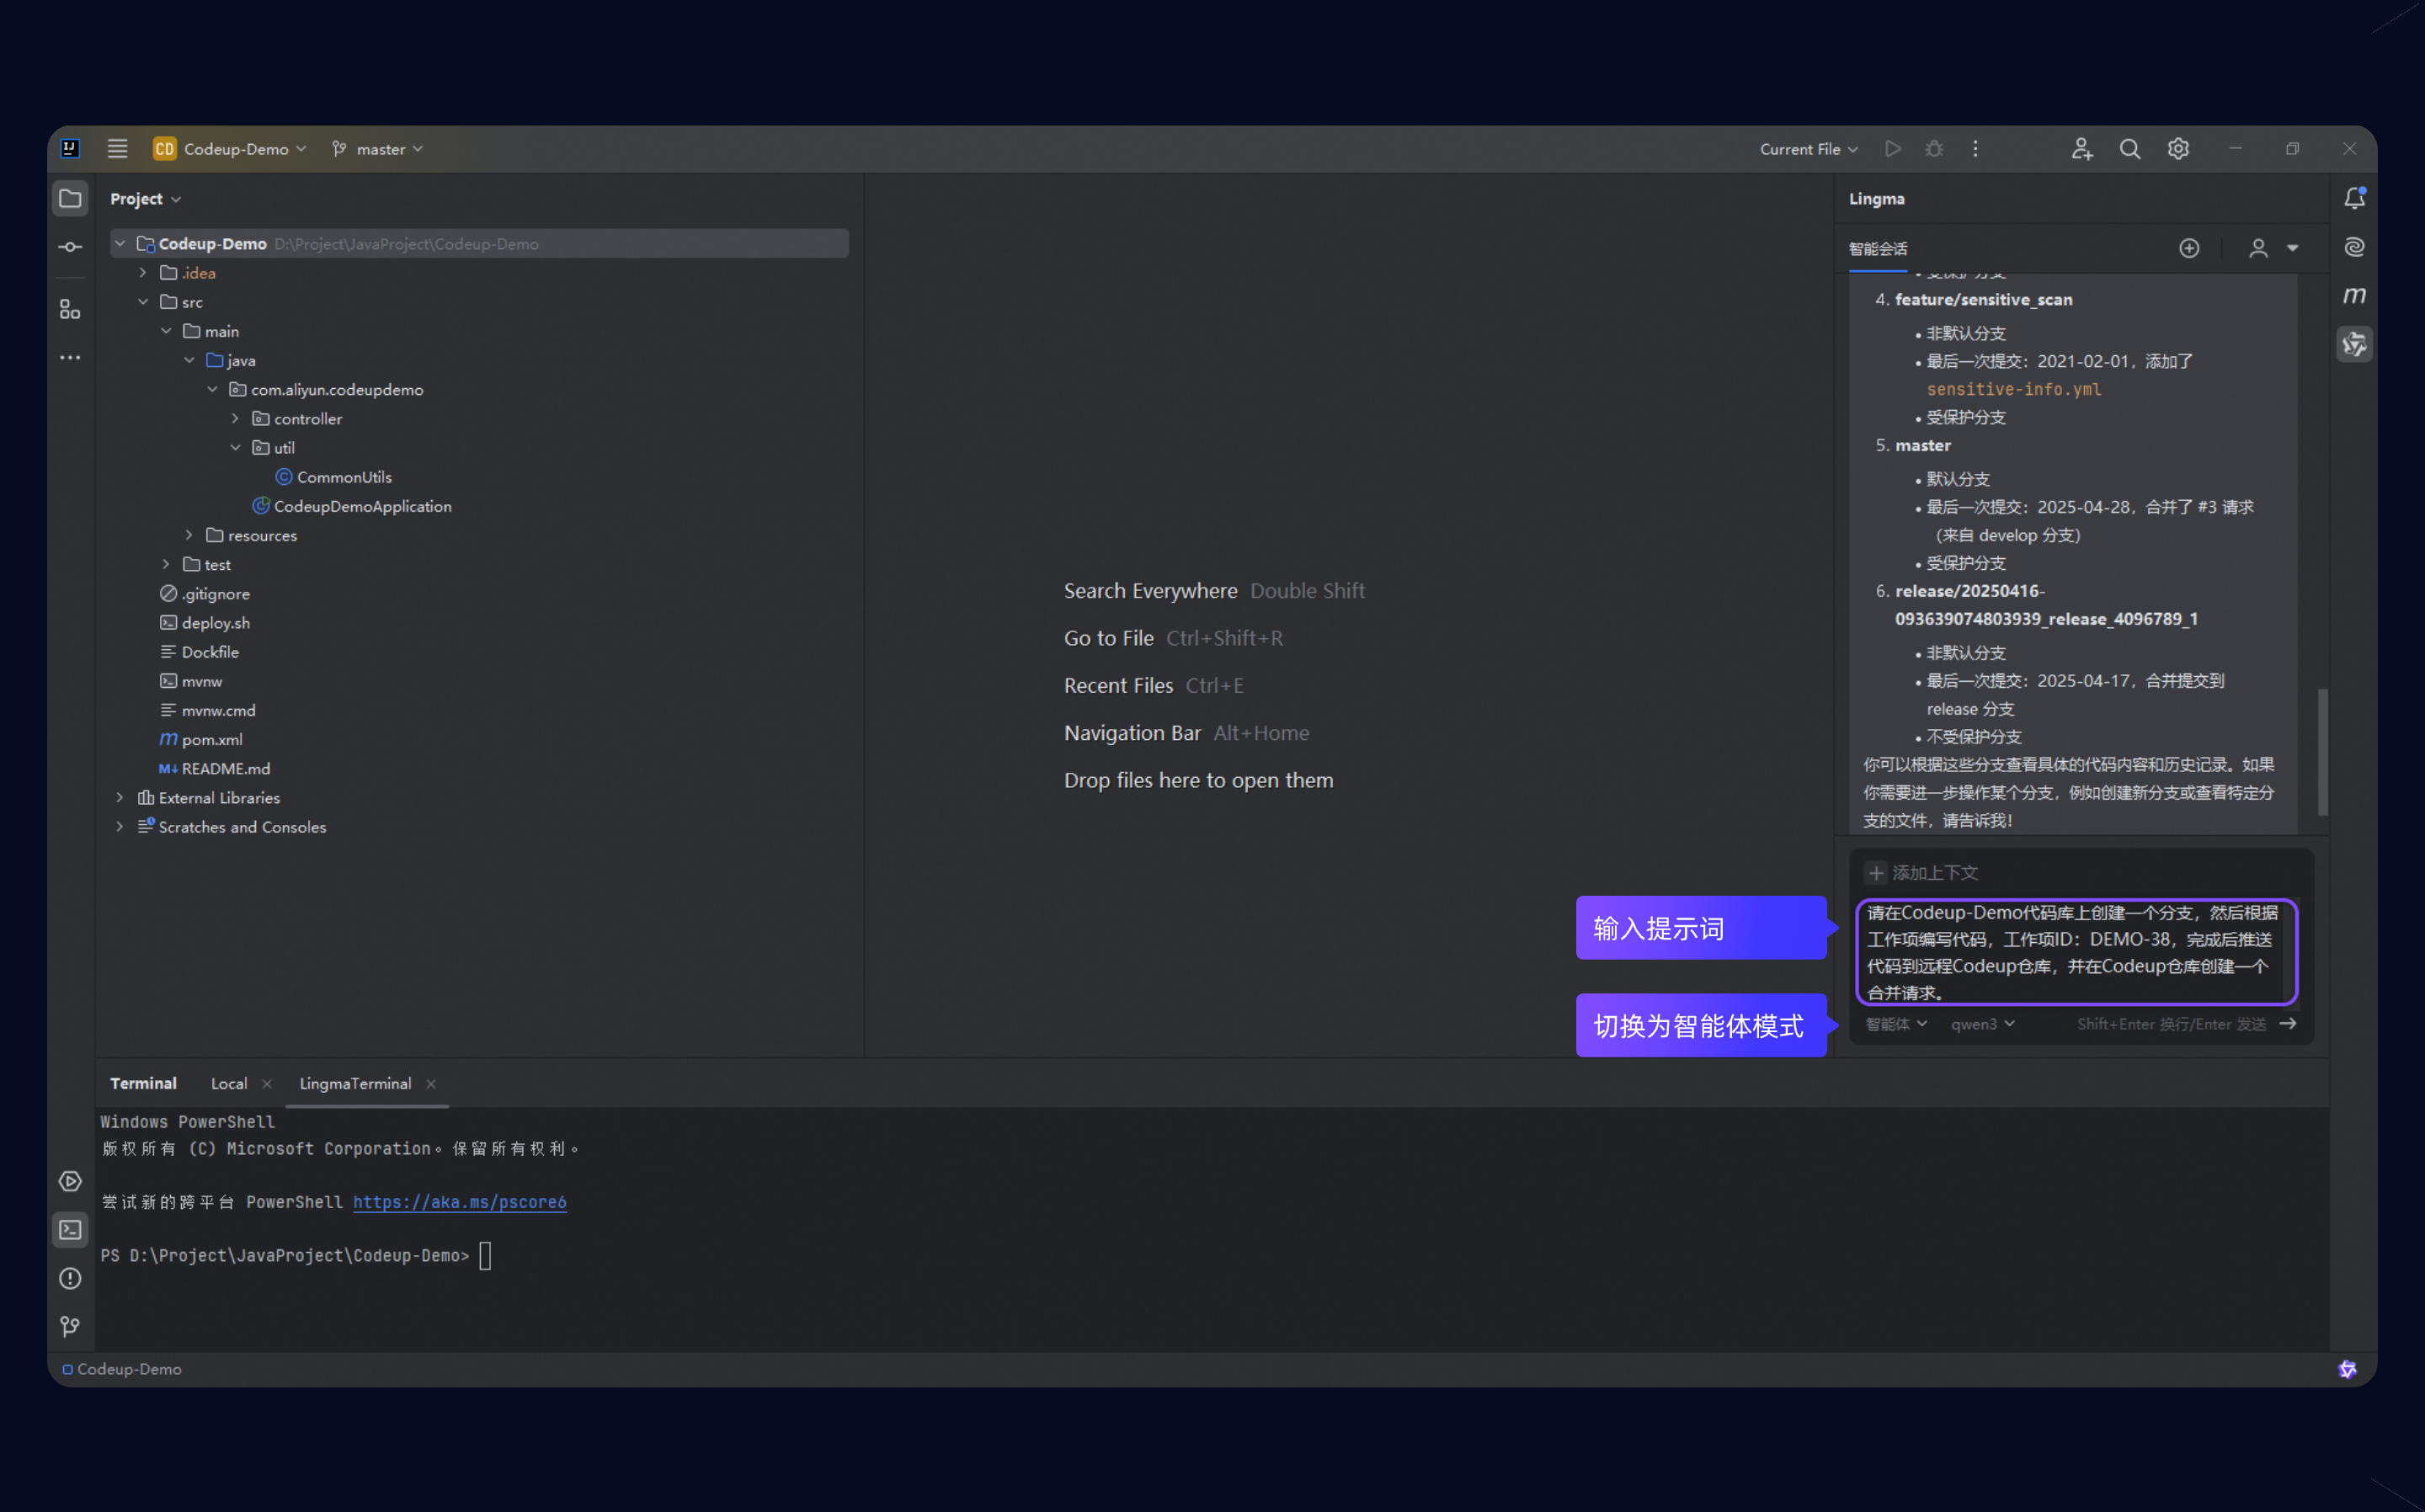Select the Codeup-Demo root project node
Screen dimensions: 2425x1512
click(x=480, y=244)
